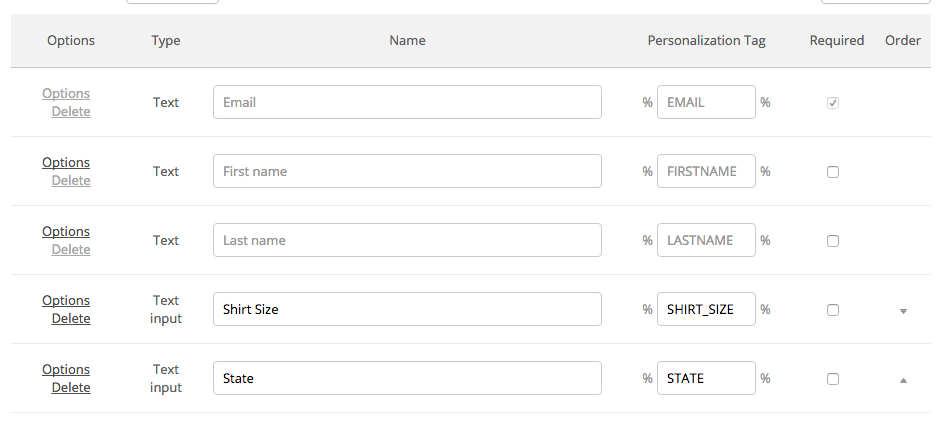
Task: Click the SHIRT_SIZE personalization tag field
Action: coord(705,309)
